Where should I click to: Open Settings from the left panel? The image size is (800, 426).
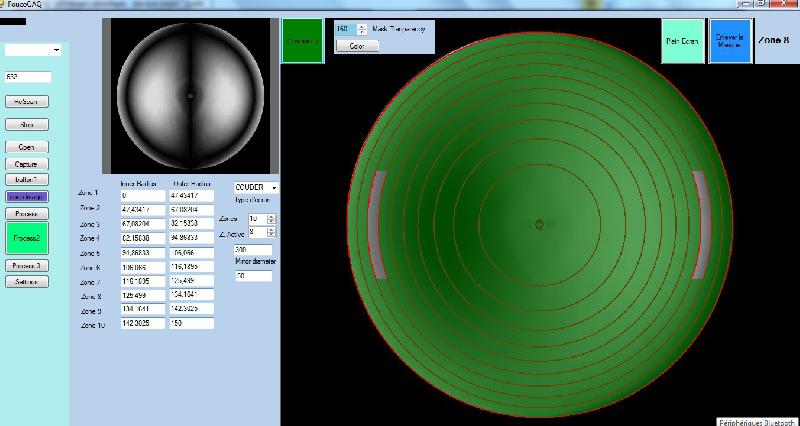pyautogui.click(x=27, y=282)
